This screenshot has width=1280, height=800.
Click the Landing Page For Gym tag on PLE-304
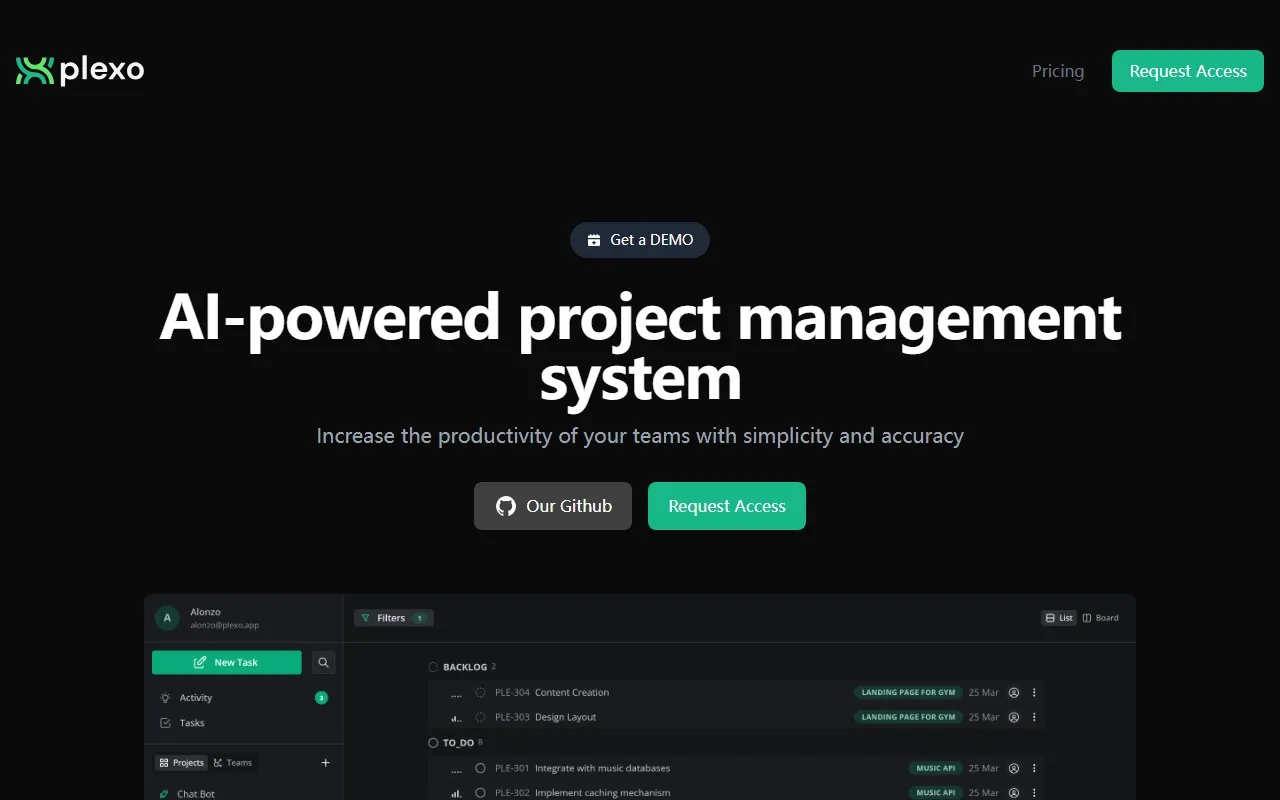pos(908,692)
